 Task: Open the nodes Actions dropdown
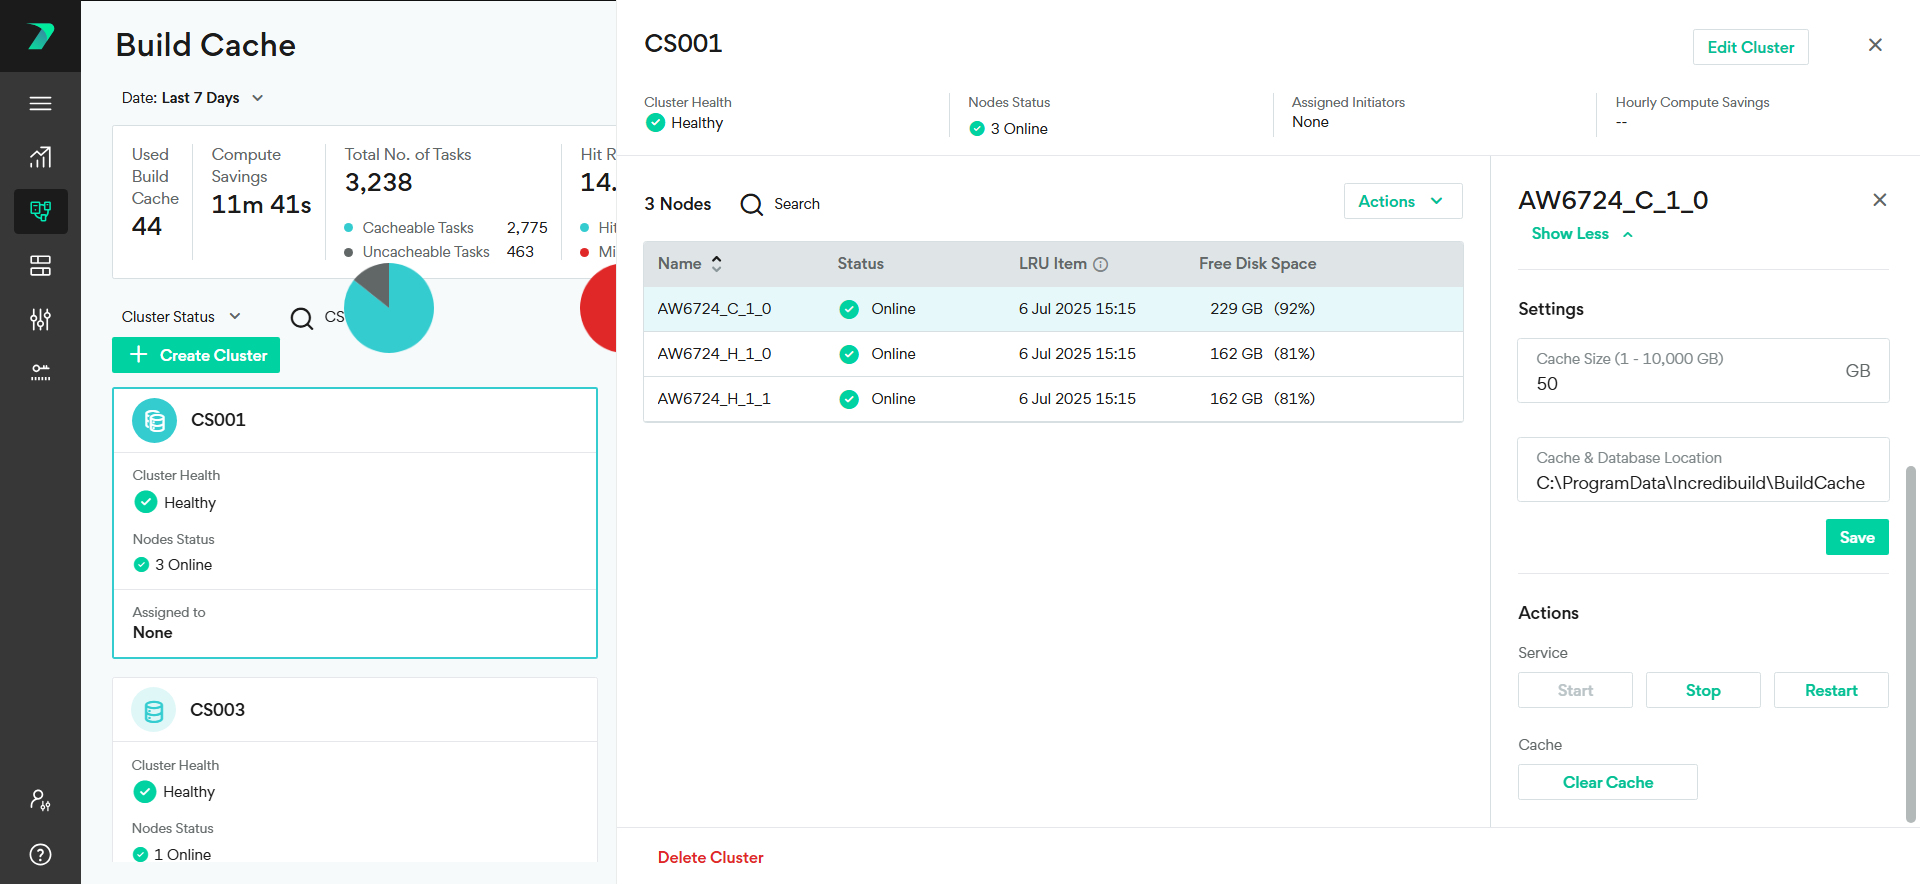[1402, 201]
